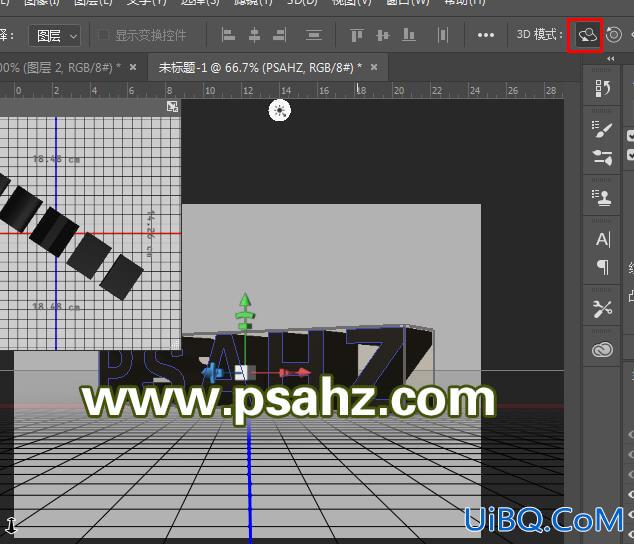Click the center uniform scale cube
The width and height of the screenshot is (634, 544).
(x=245, y=373)
